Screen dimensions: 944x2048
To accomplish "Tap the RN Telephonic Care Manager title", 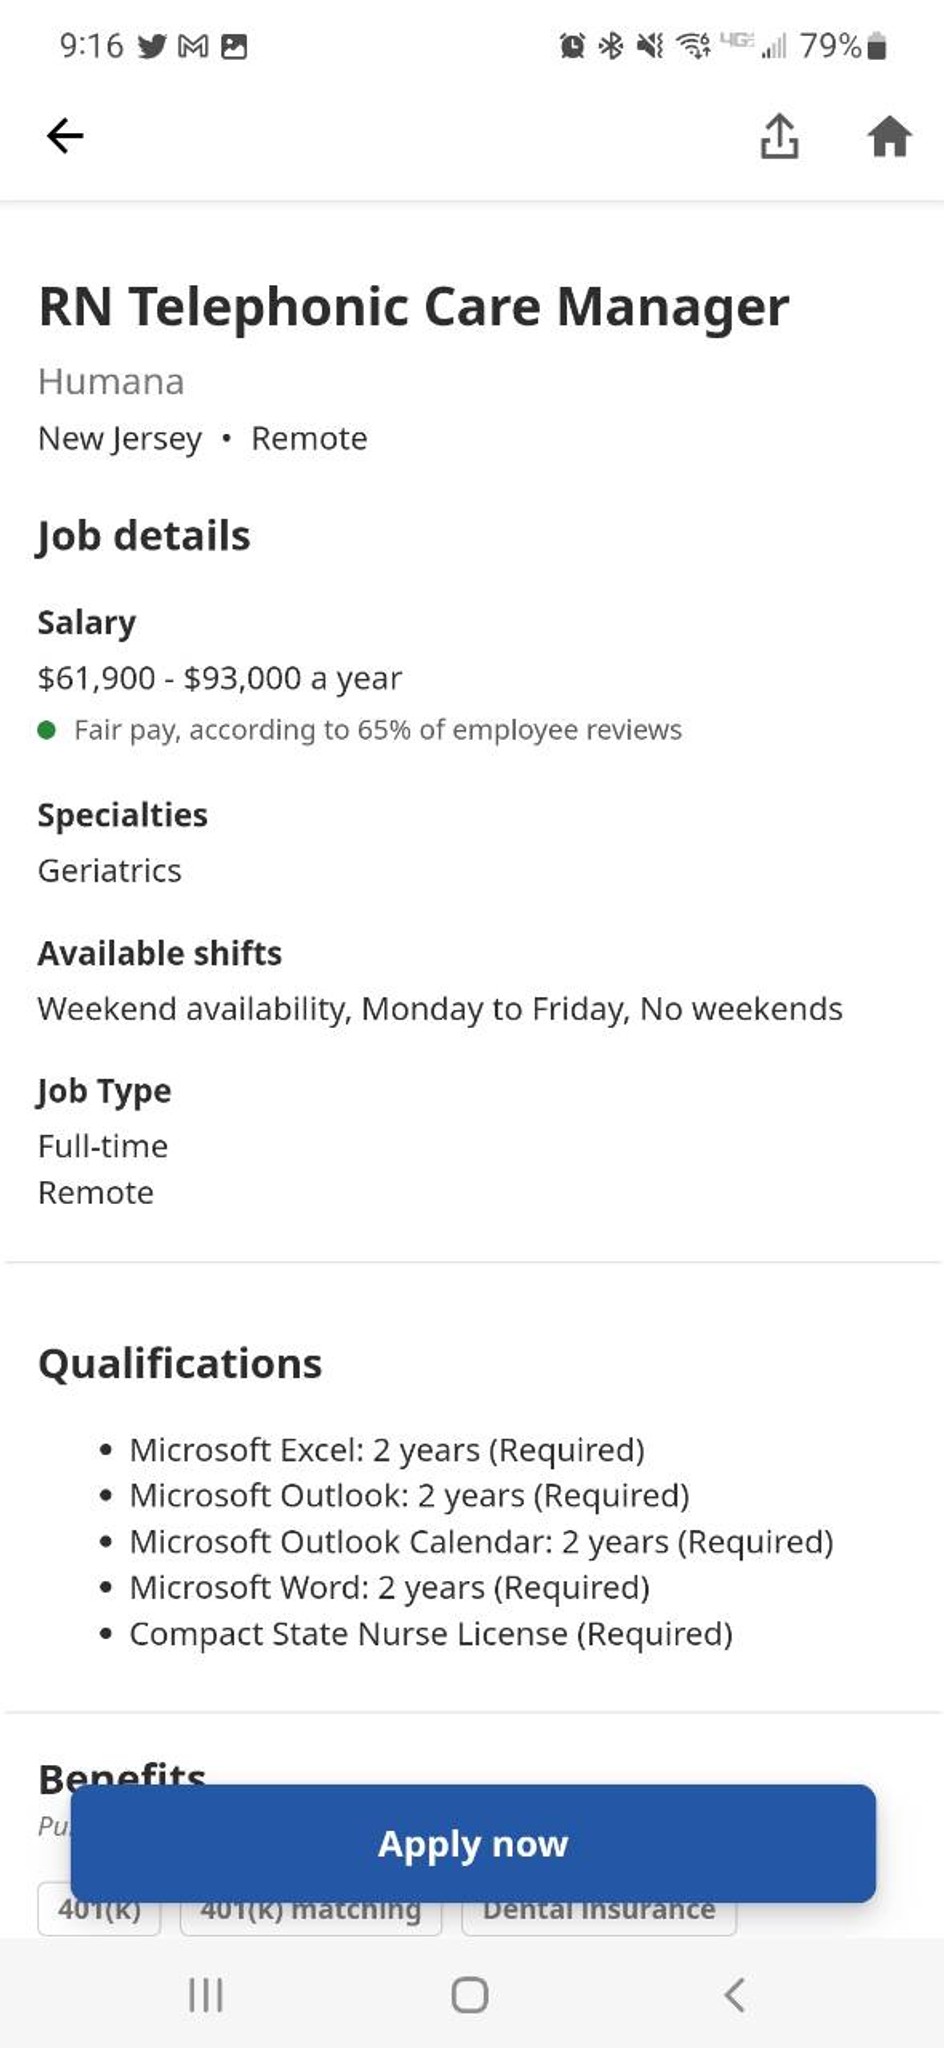I will (x=414, y=306).
